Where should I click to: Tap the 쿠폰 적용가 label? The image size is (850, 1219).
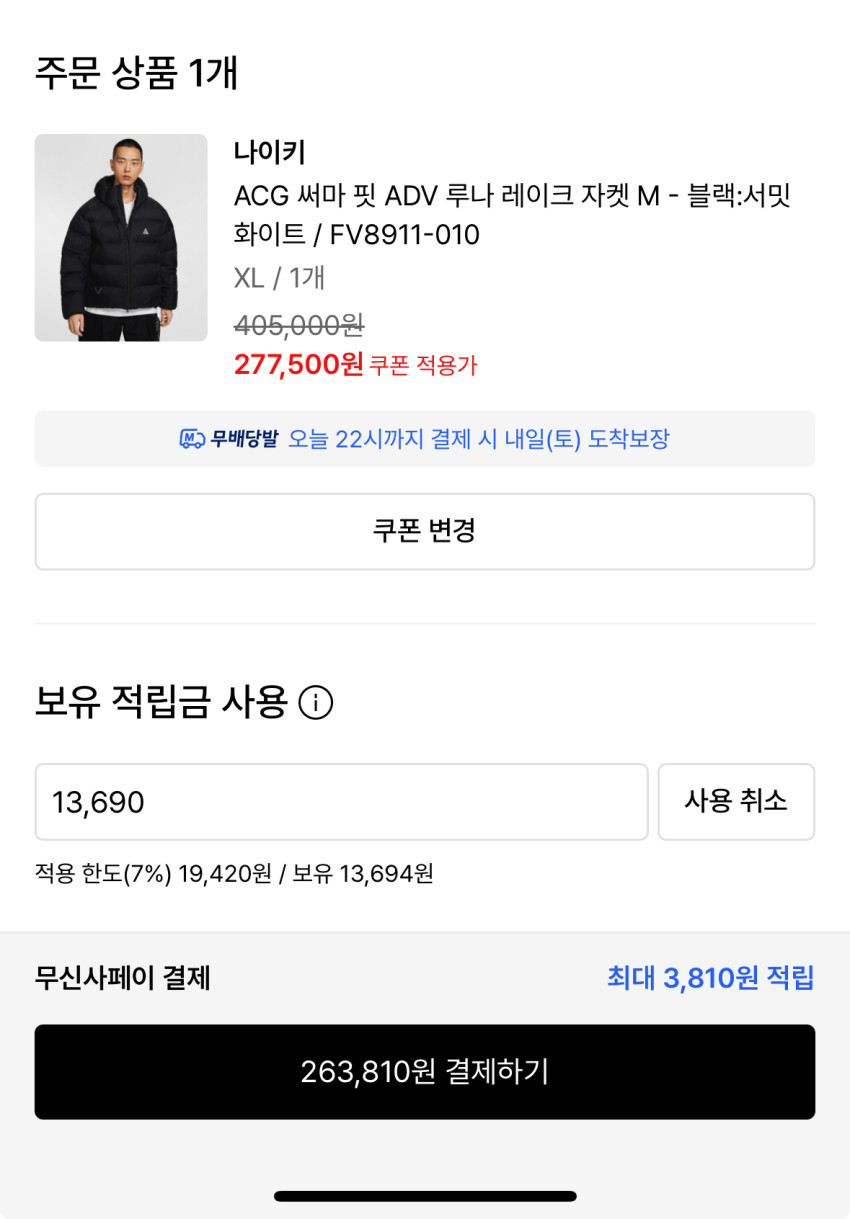pos(423,366)
